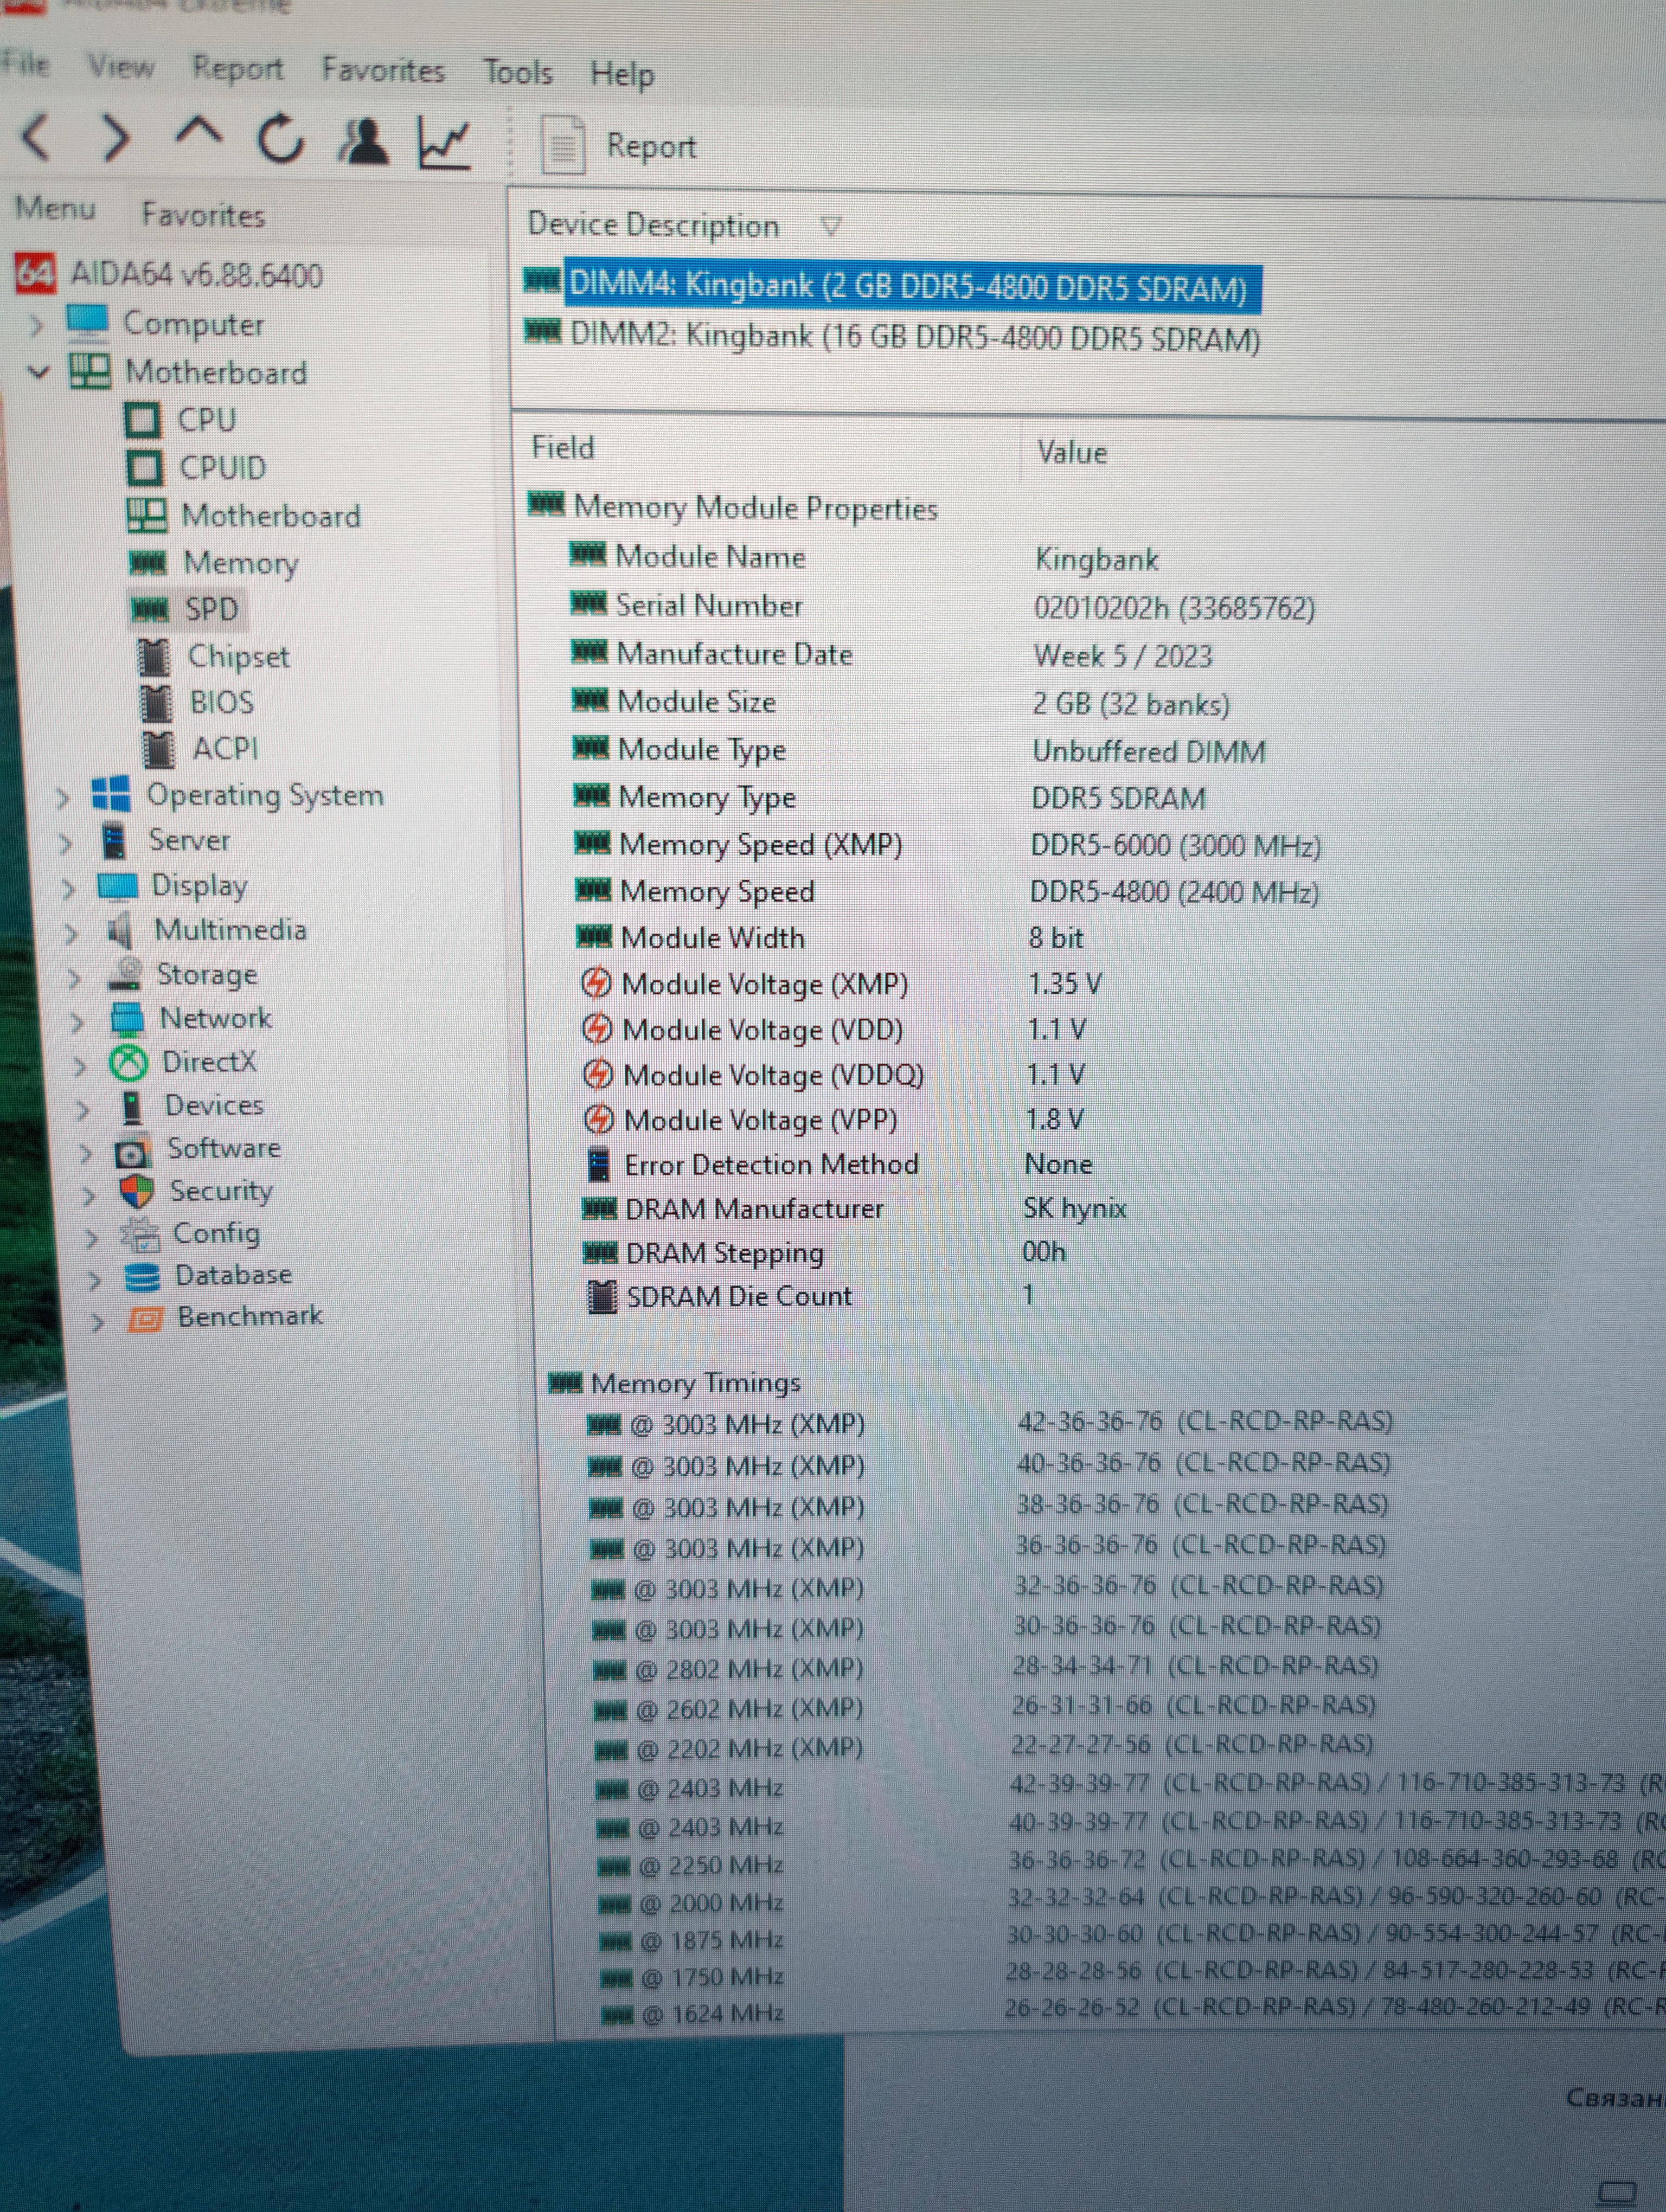1666x2212 pixels.
Task: Sort by Device Description column header
Action: coord(653,226)
